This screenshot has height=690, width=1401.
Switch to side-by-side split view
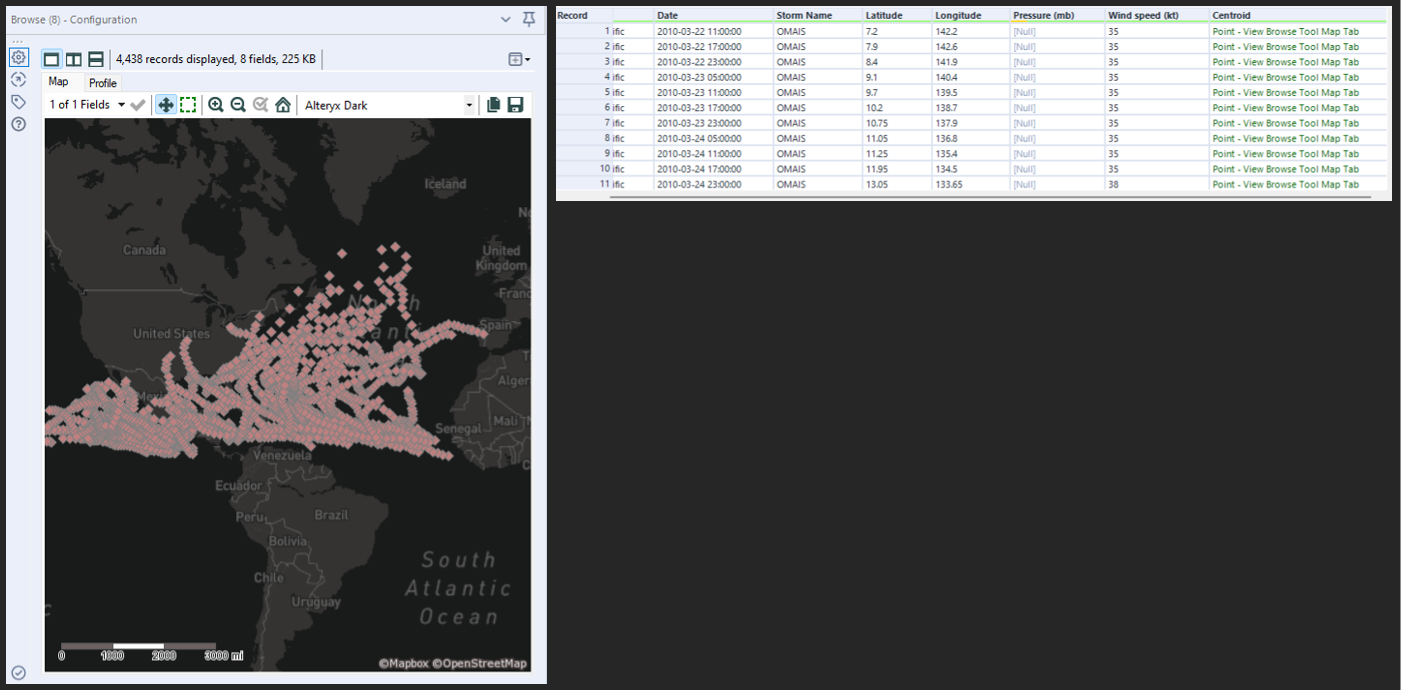[73, 60]
